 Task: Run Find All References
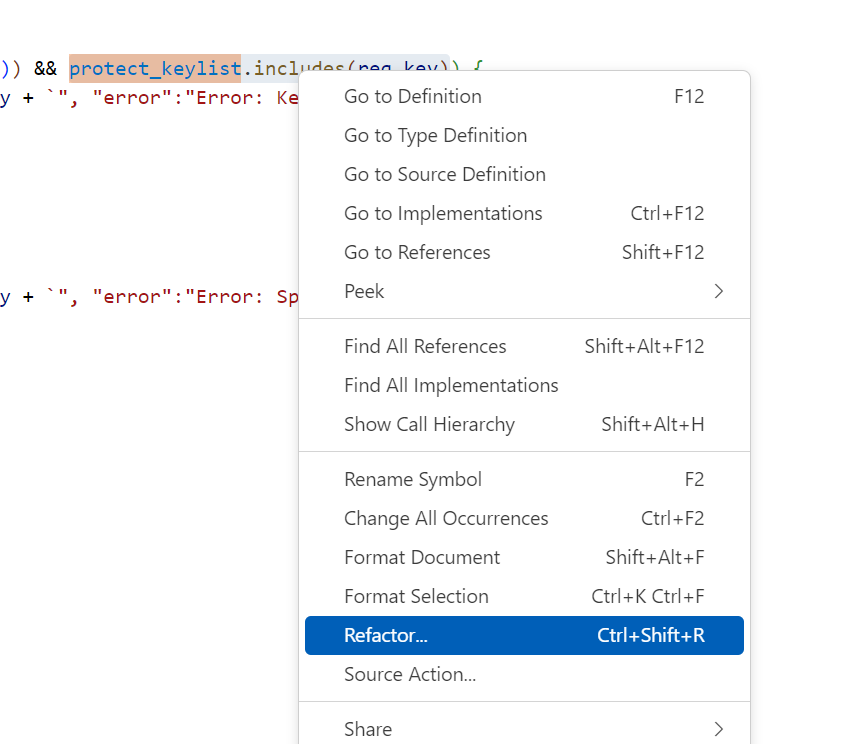(425, 347)
